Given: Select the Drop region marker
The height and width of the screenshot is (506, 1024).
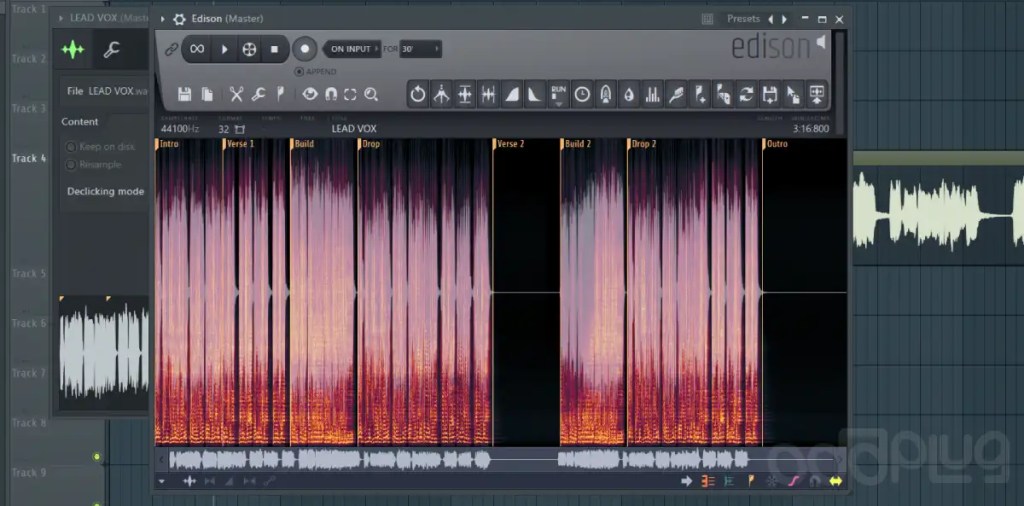Looking at the screenshot, I should [x=369, y=144].
